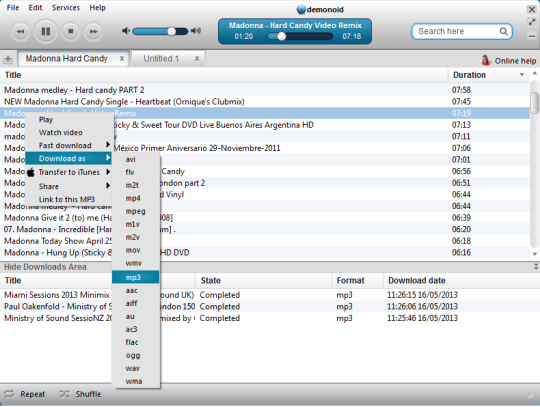Add a new playlist tab with plus
The image size is (540, 407).
click(x=8, y=59)
